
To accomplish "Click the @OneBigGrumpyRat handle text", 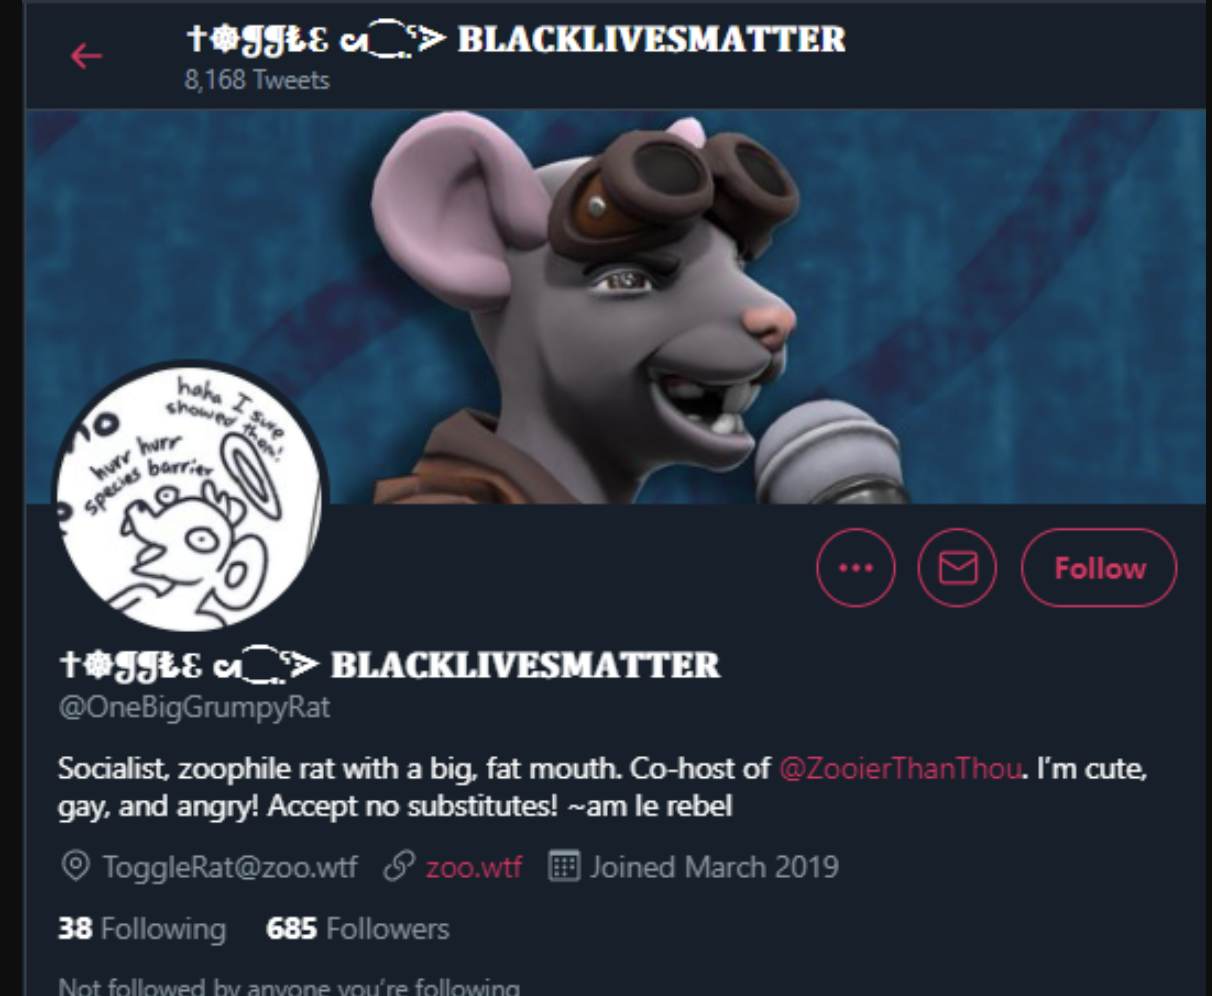I will click(194, 708).
